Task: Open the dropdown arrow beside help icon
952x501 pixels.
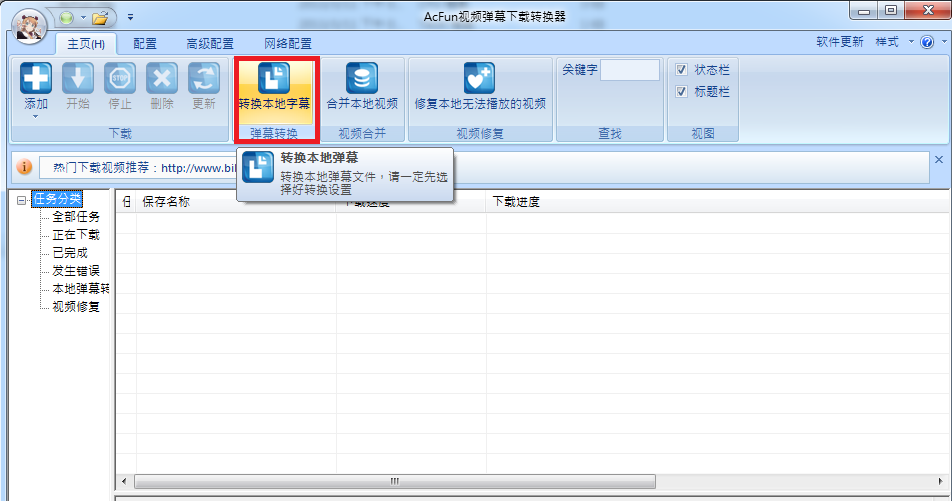Action: [x=944, y=42]
